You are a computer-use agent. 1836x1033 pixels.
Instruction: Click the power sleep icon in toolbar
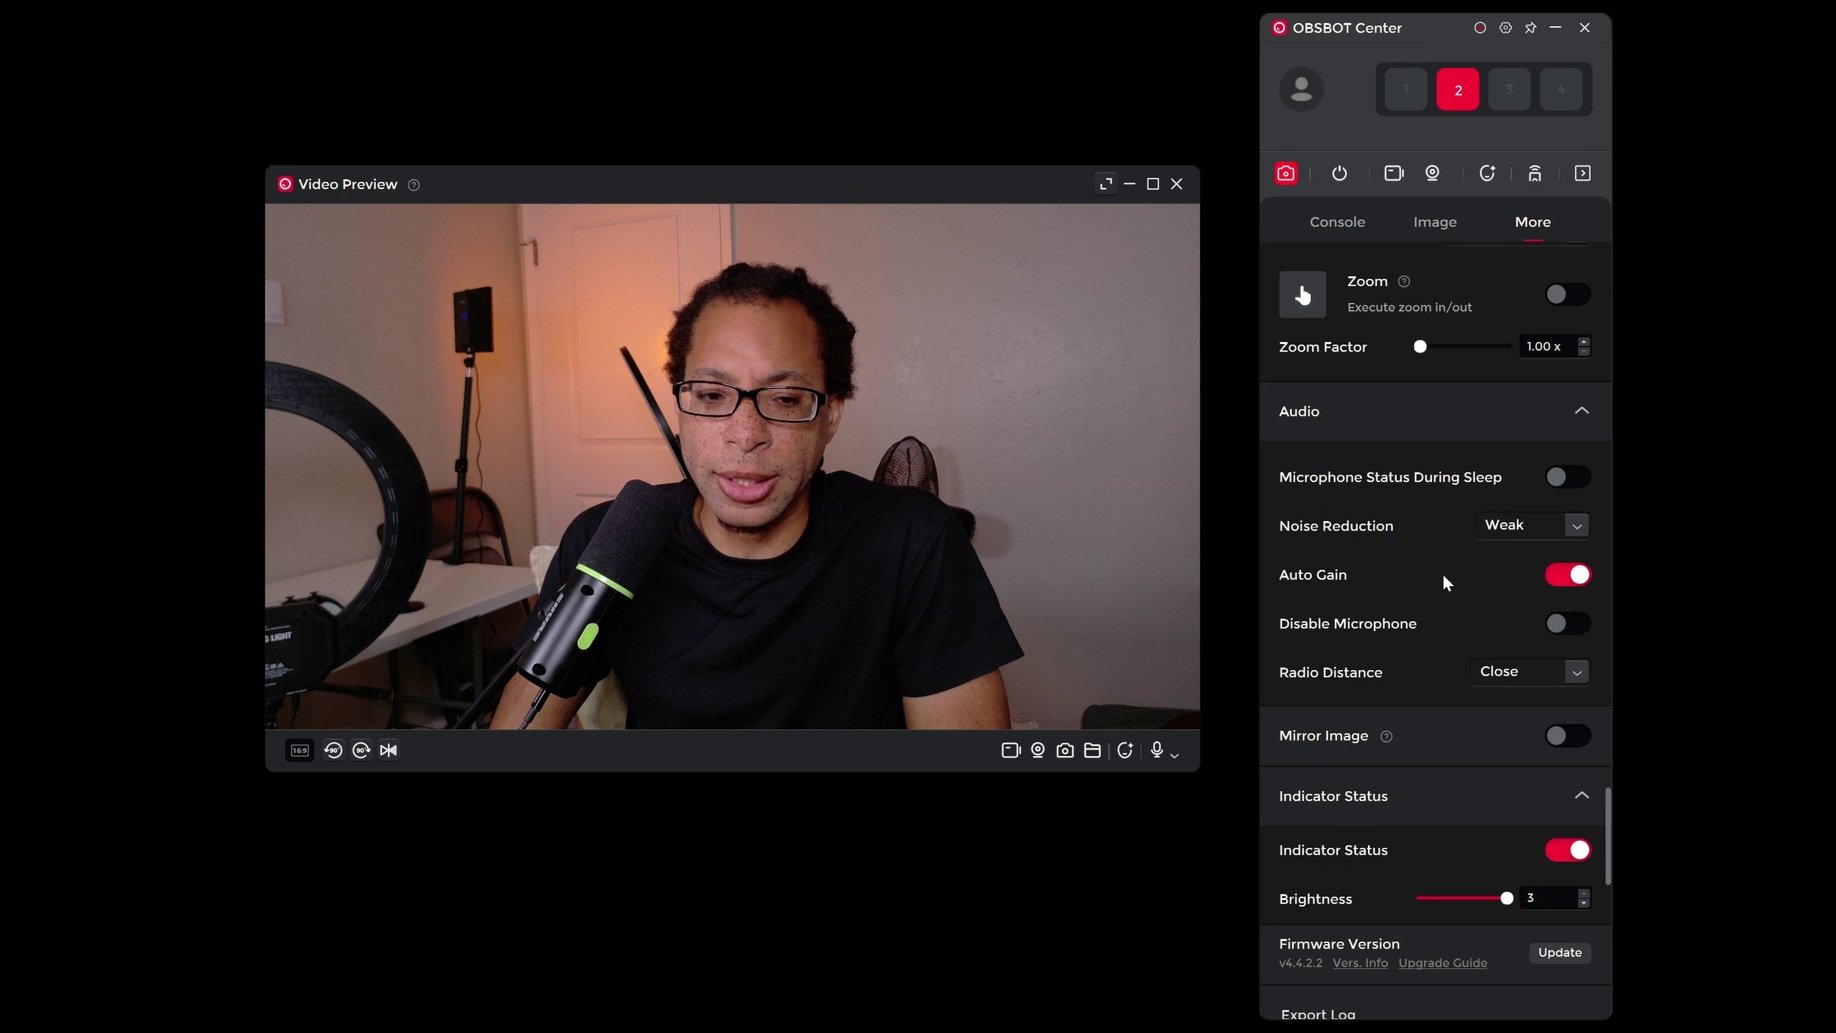point(1339,173)
